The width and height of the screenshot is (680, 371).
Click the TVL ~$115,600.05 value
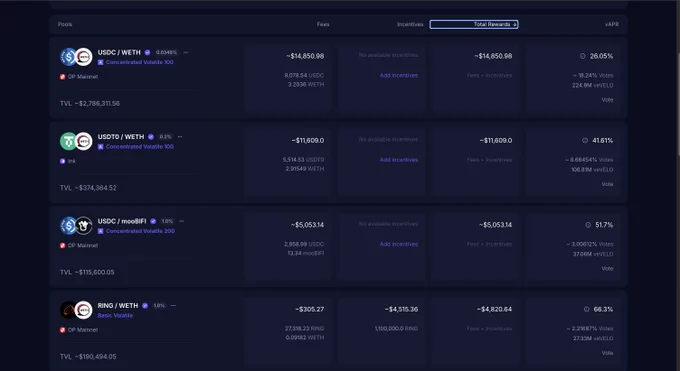87,272
